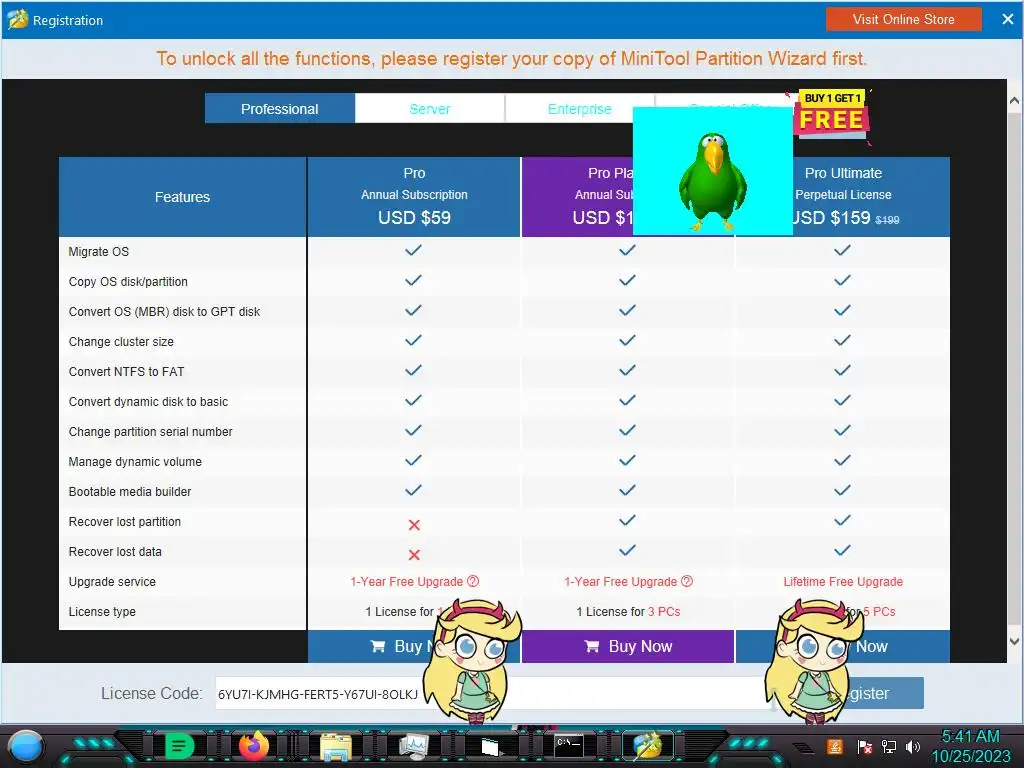Viewport: 1024px width, 768px height.
Task: Click the Pro Annual Subscription USD $59 header
Action: [x=414, y=196]
